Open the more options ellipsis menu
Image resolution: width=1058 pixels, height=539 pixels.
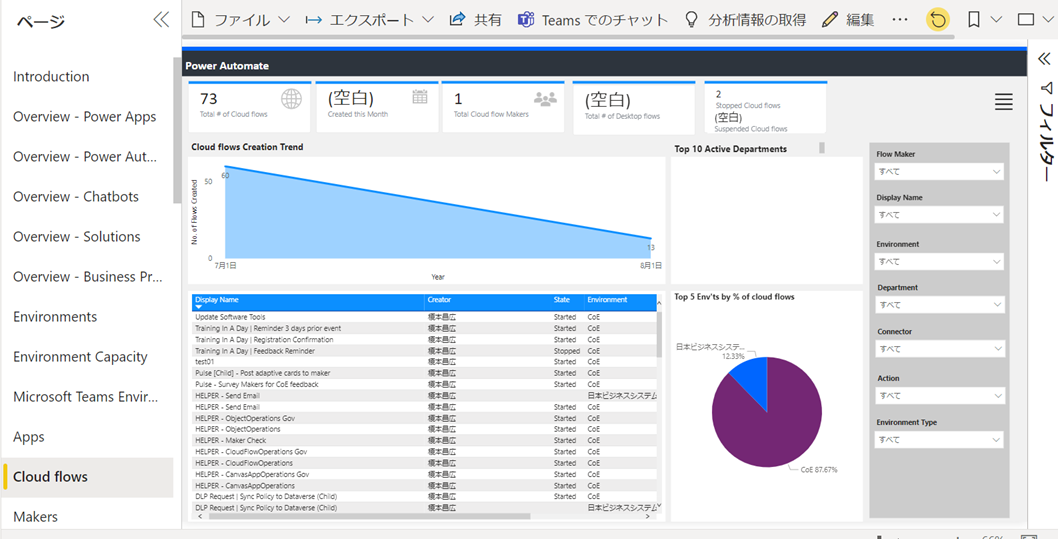click(x=899, y=20)
